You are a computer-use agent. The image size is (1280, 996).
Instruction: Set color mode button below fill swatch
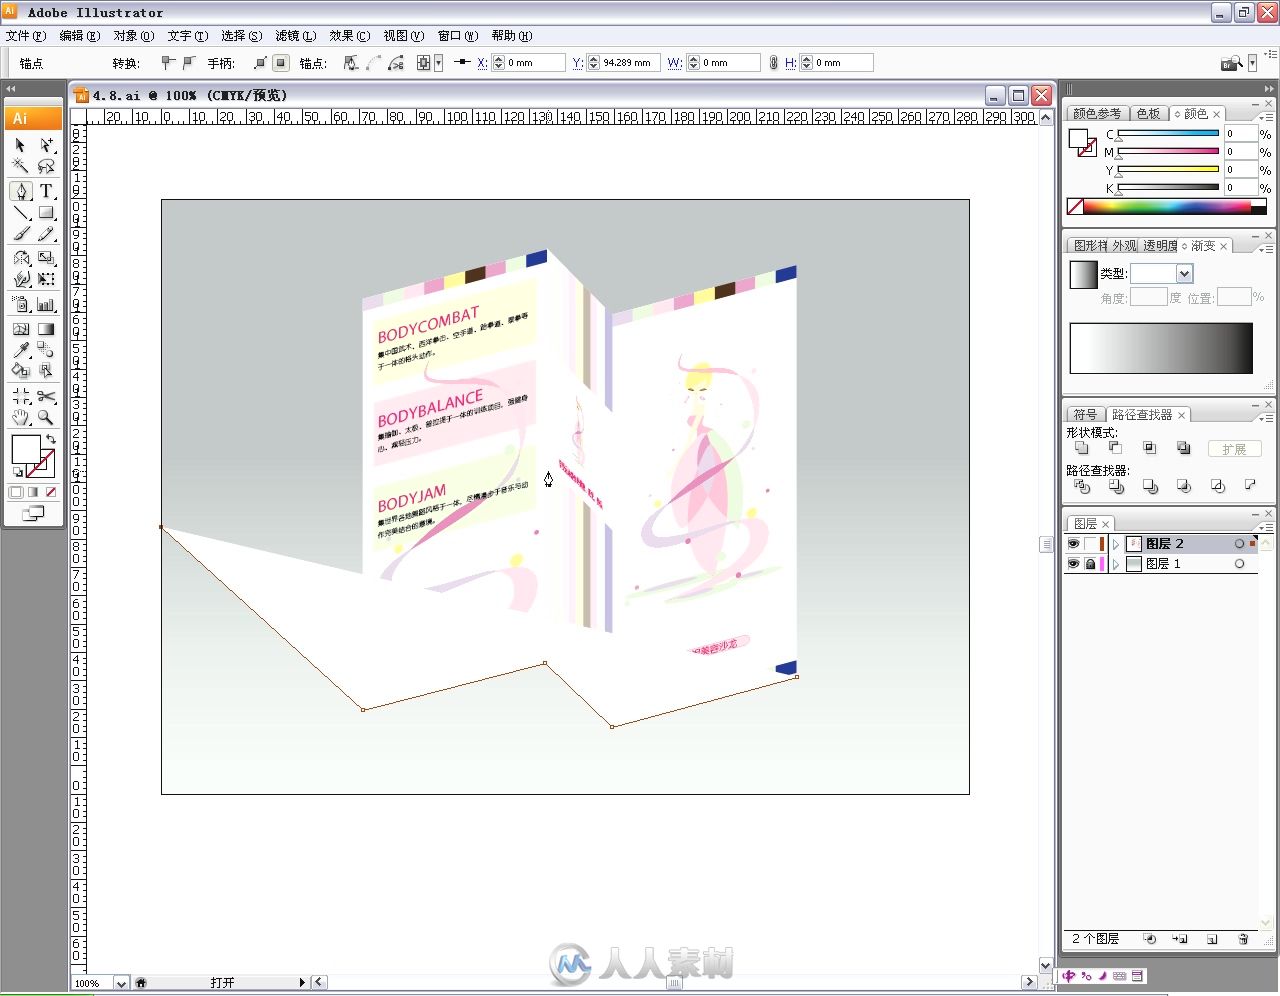click(16, 492)
